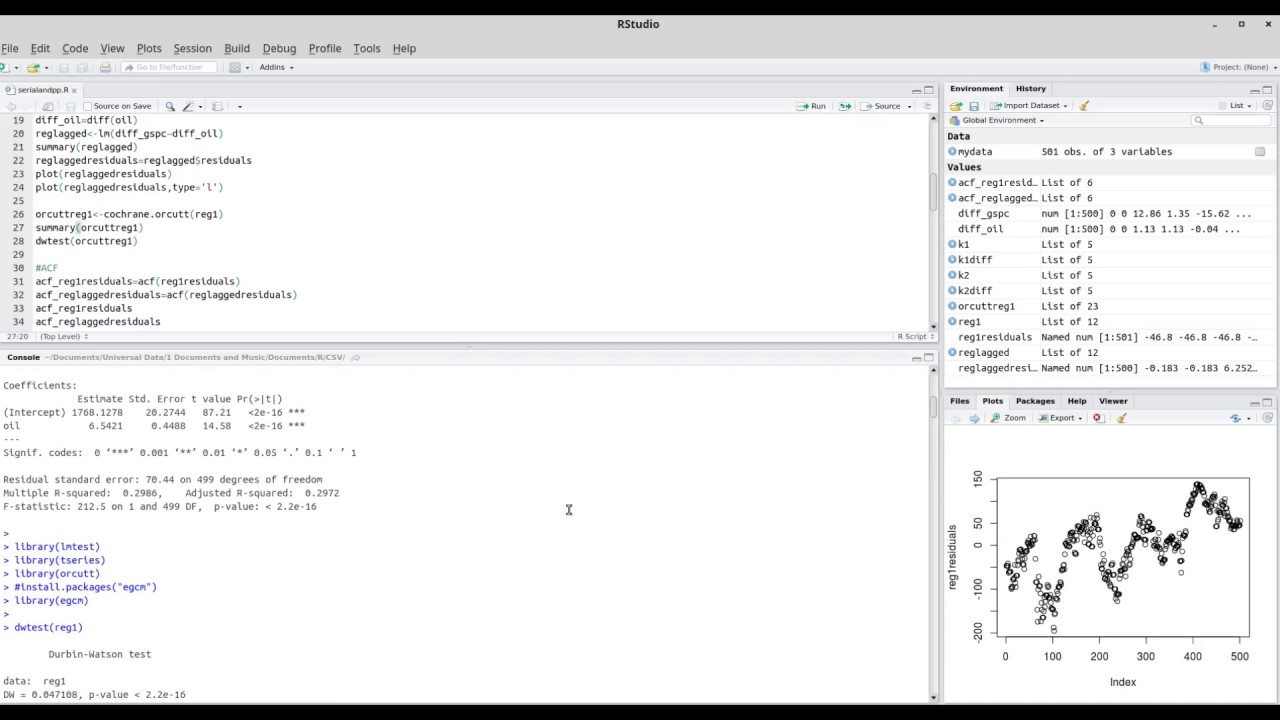
Task: Open the Viewer tab
Action: click(x=1113, y=401)
